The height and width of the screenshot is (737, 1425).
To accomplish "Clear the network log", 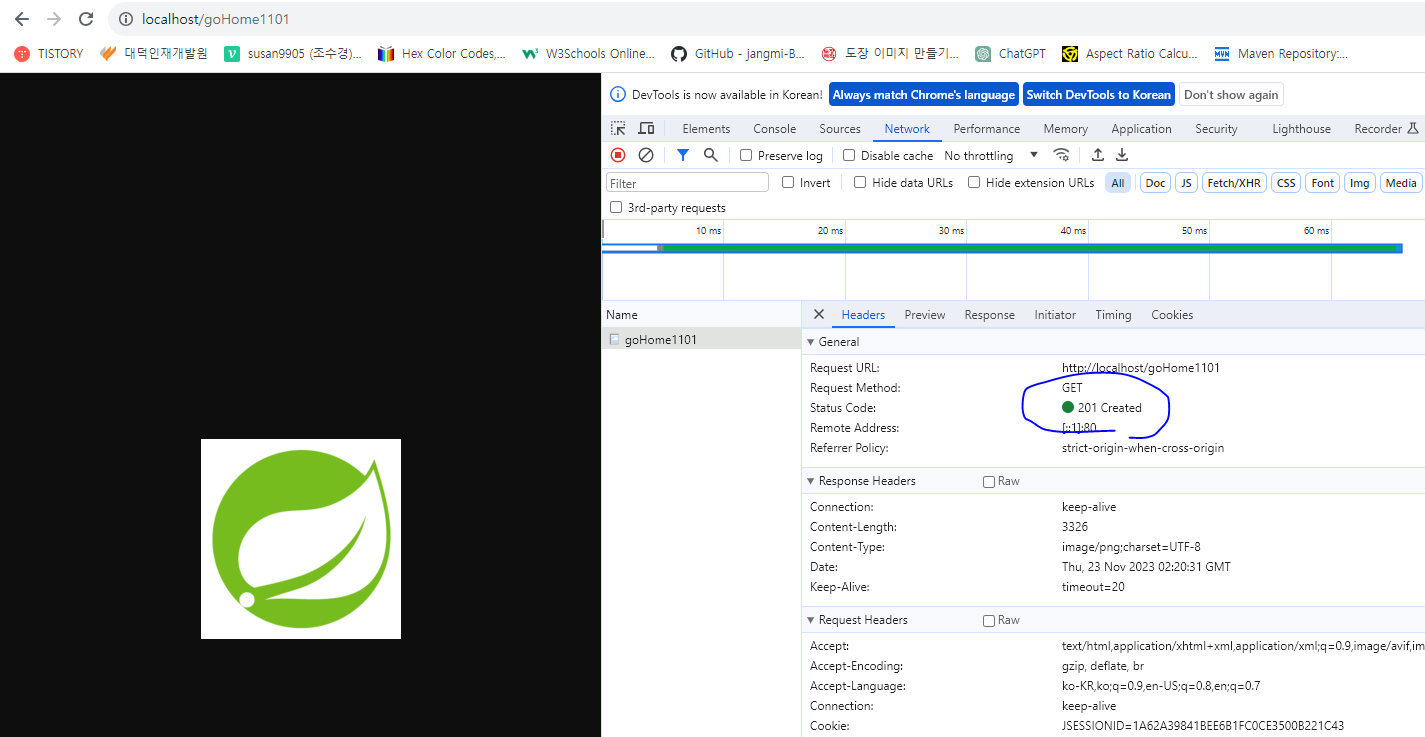I will (646, 155).
